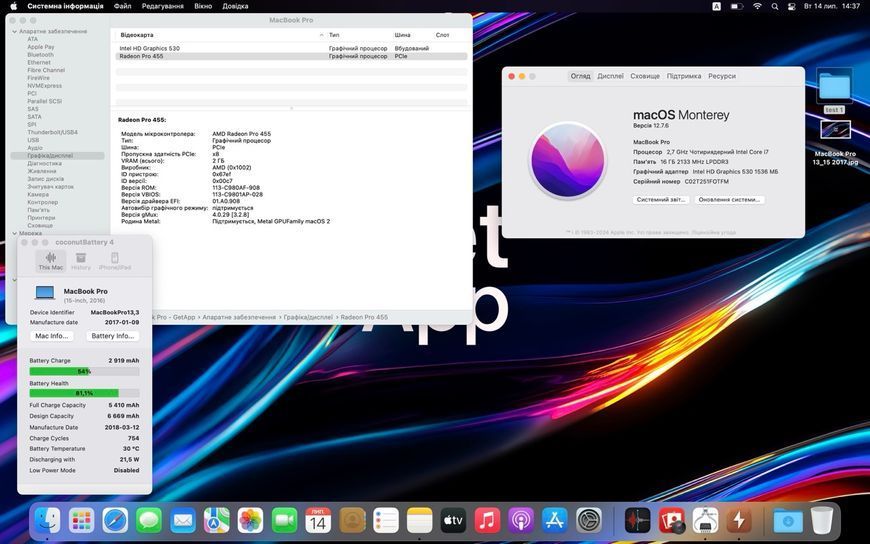Viewport: 870px width, 544px height.
Task: Click battery status icon in menu bar
Action: click(737, 6)
